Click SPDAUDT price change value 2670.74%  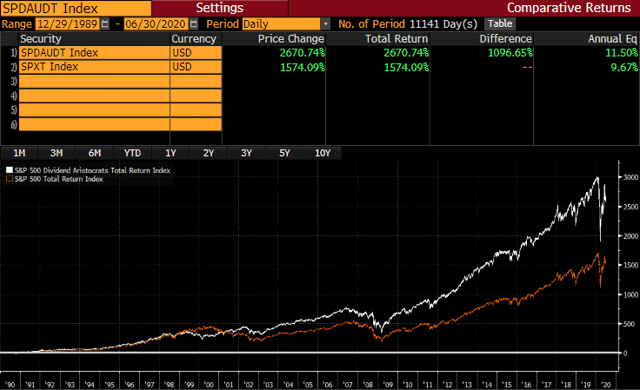click(x=302, y=53)
